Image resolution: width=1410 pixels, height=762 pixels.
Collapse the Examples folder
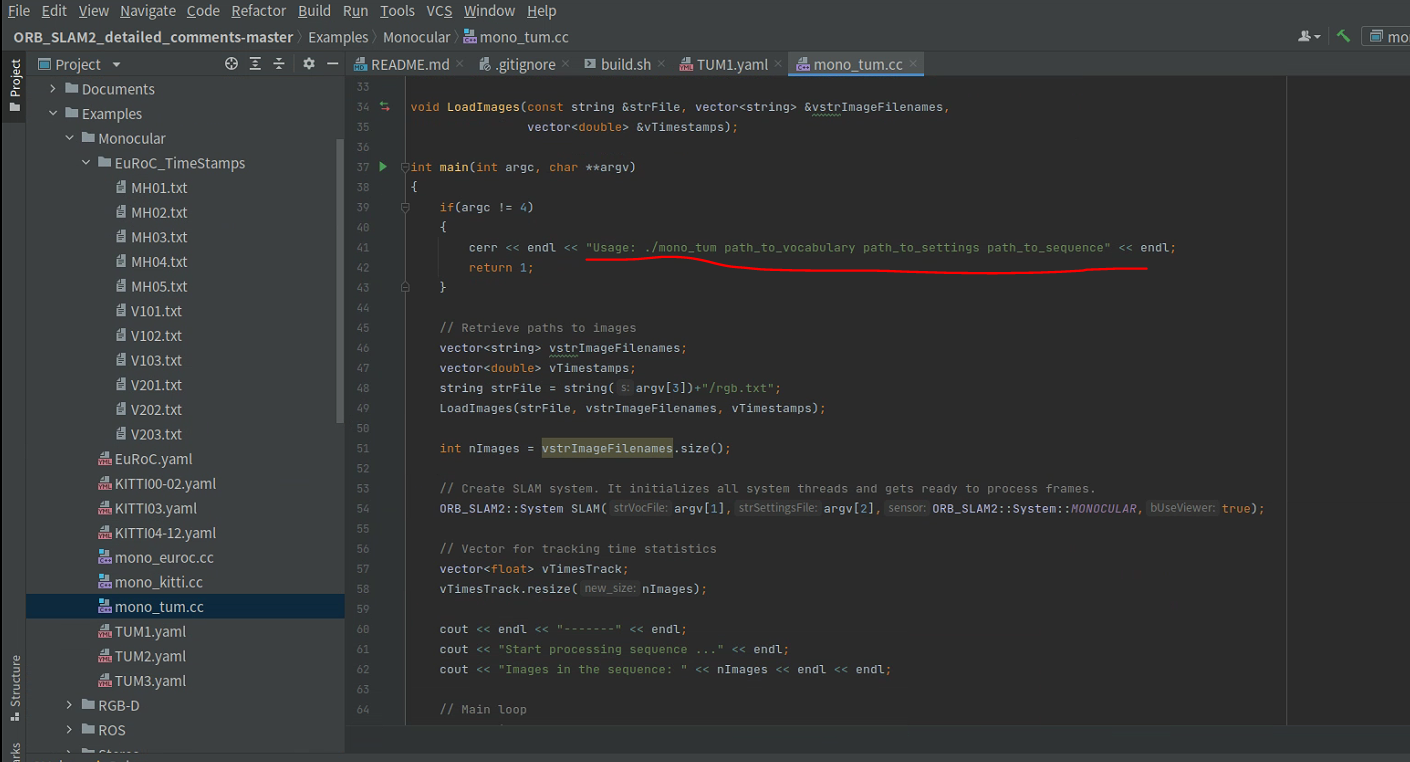tap(54, 114)
